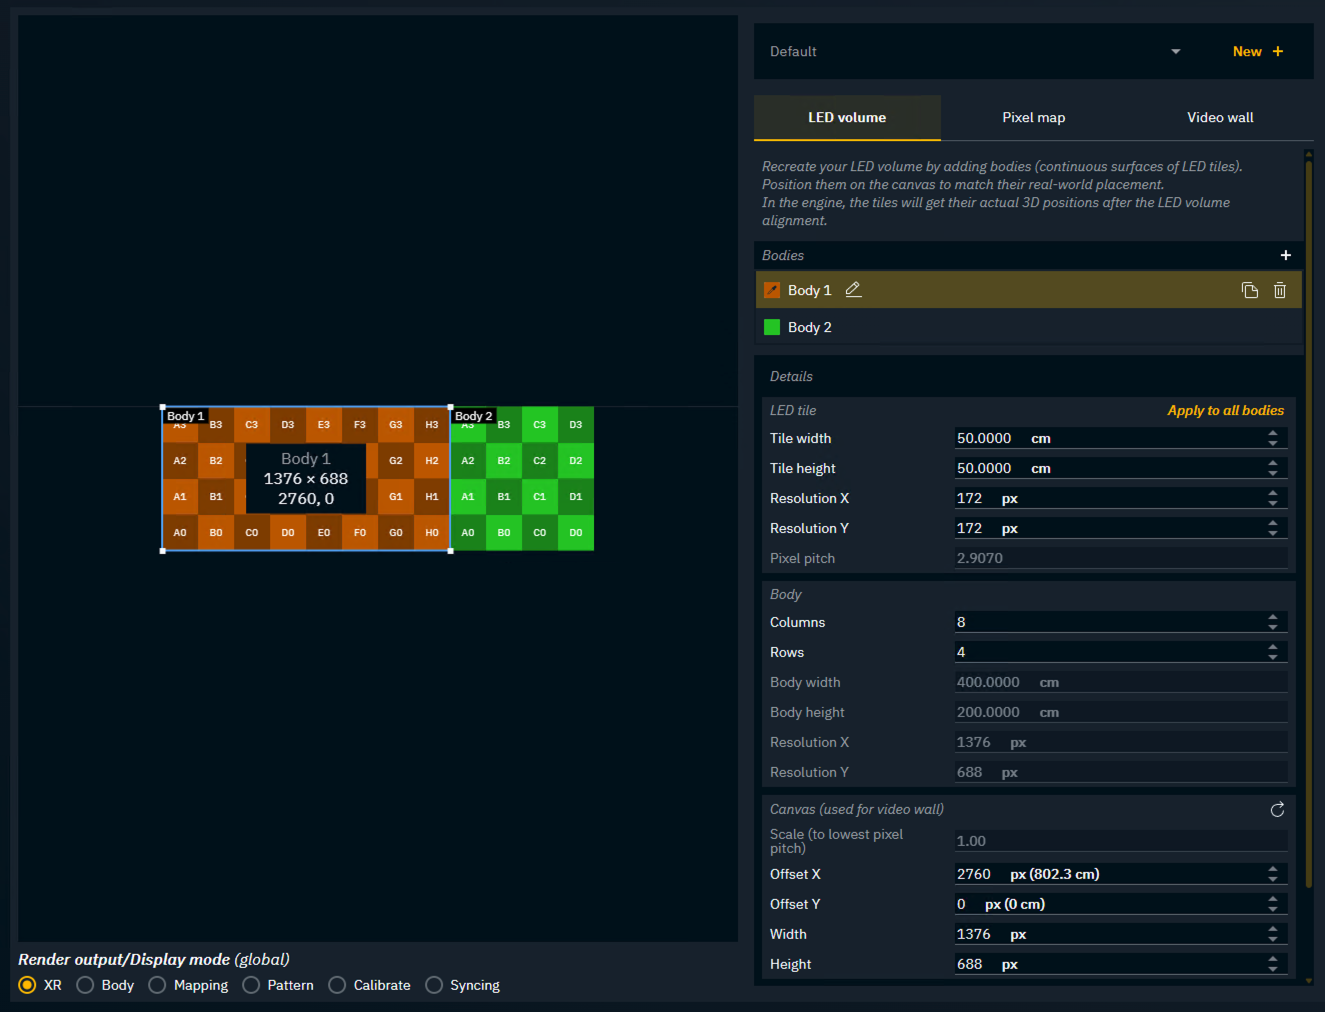The height and width of the screenshot is (1012, 1325).
Task: Click the Body 1 canvas label
Action: (185, 416)
